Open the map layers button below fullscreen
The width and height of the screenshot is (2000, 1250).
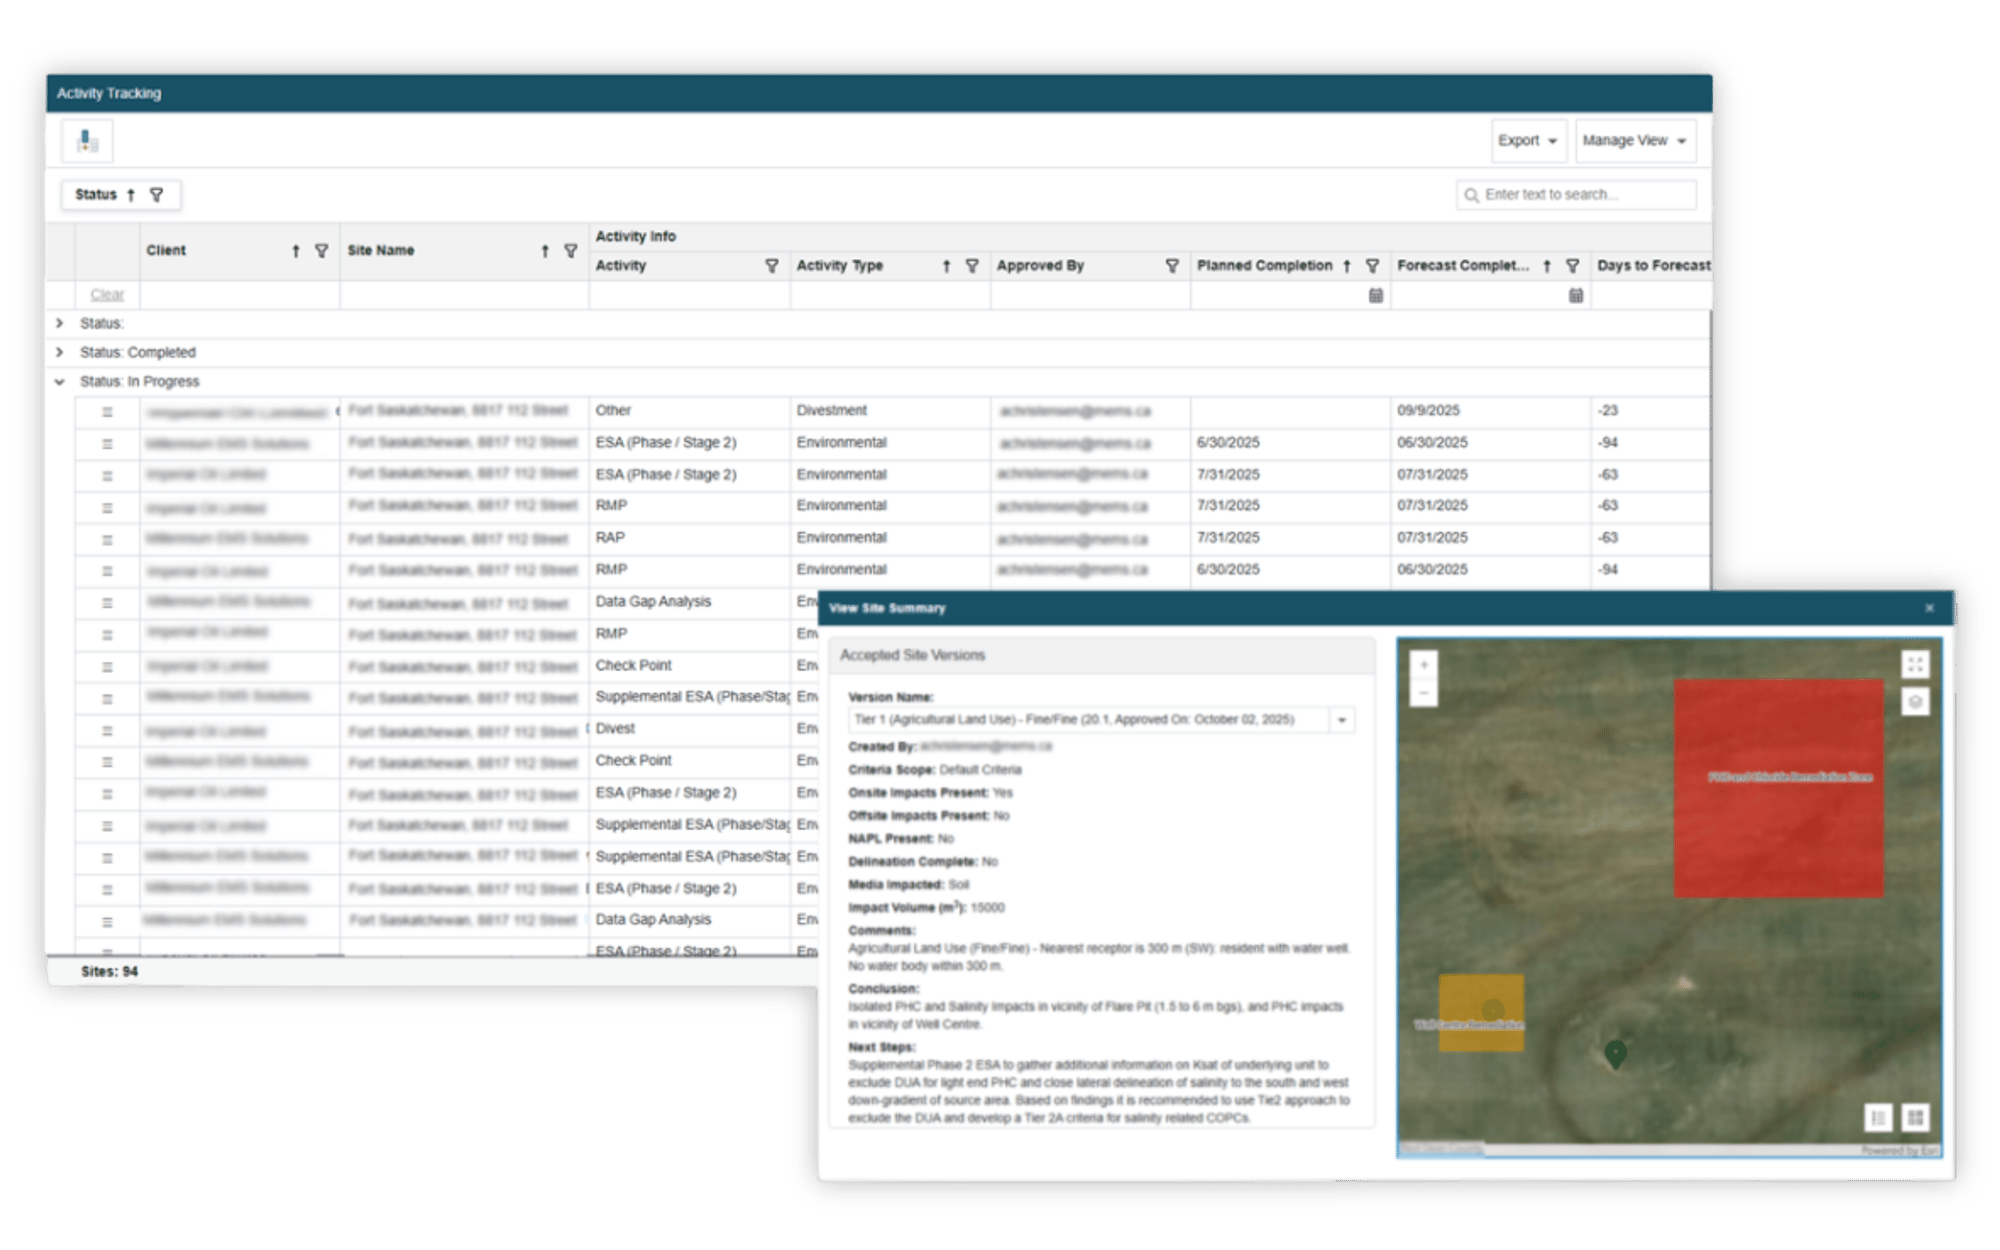(x=1914, y=702)
